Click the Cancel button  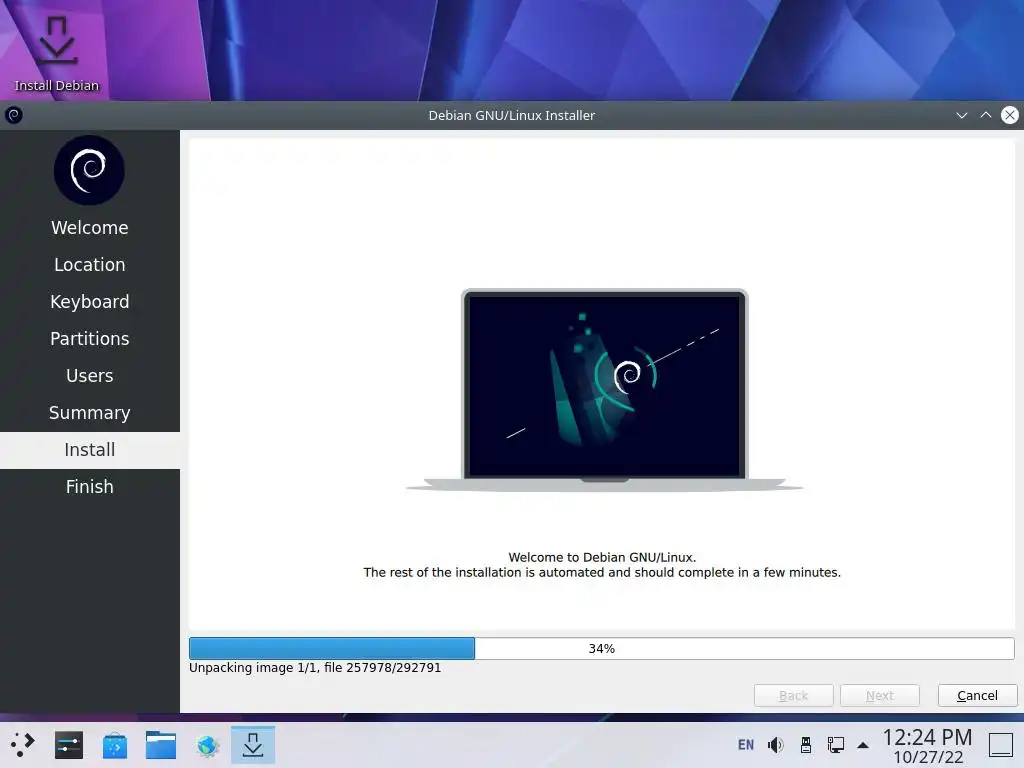pyautogui.click(x=977, y=696)
